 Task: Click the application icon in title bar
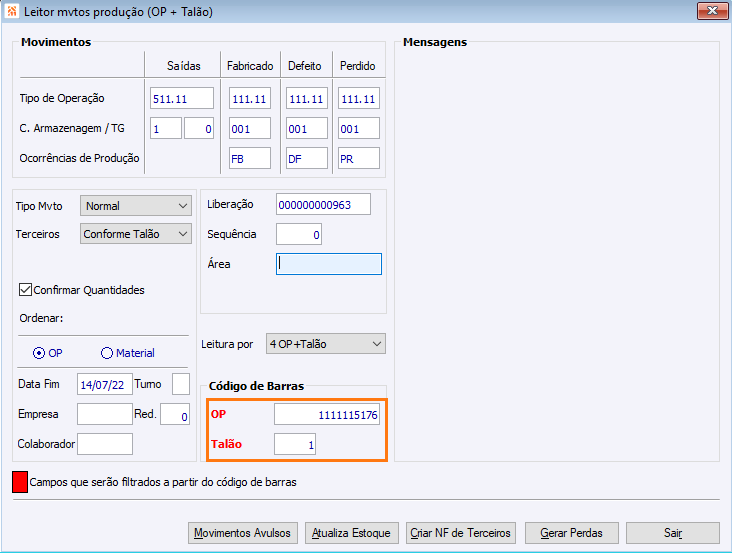12,11
